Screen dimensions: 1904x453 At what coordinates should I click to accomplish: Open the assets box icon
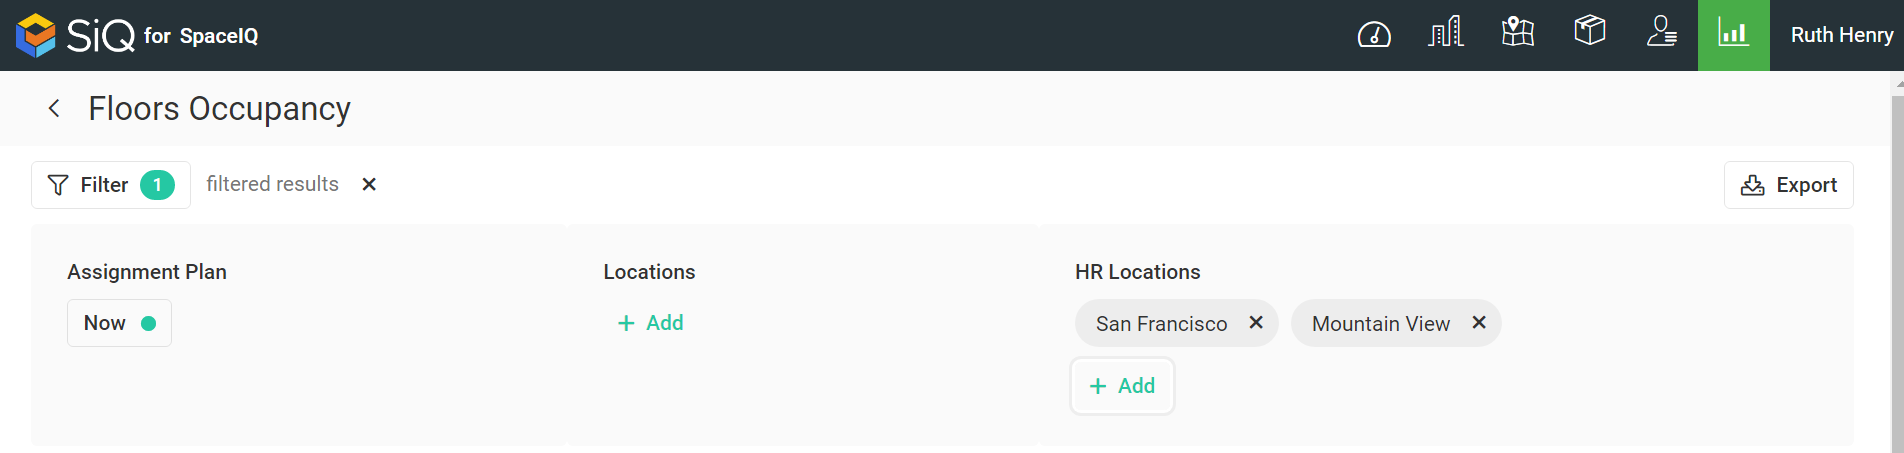(1590, 31)
